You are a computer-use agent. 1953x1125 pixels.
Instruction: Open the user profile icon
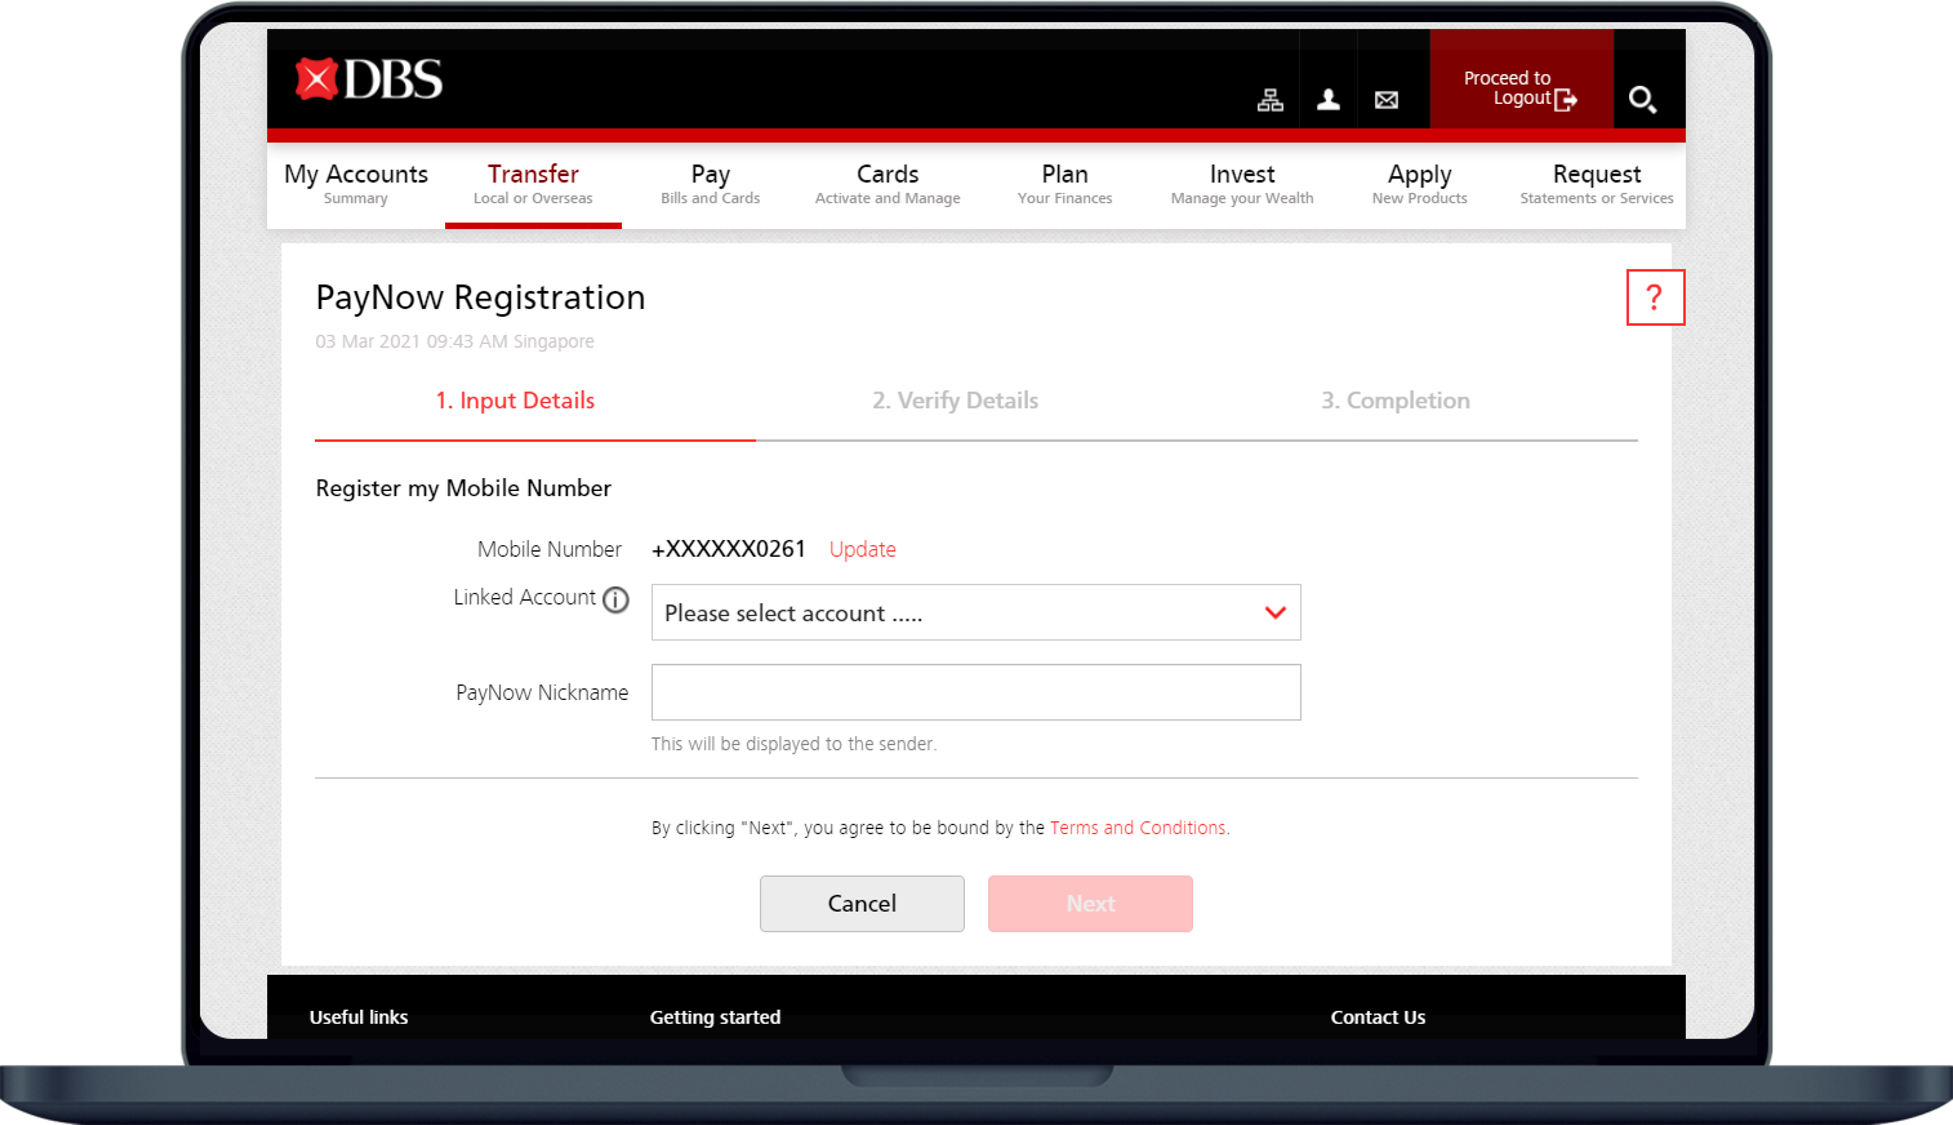coord(1328,100)
